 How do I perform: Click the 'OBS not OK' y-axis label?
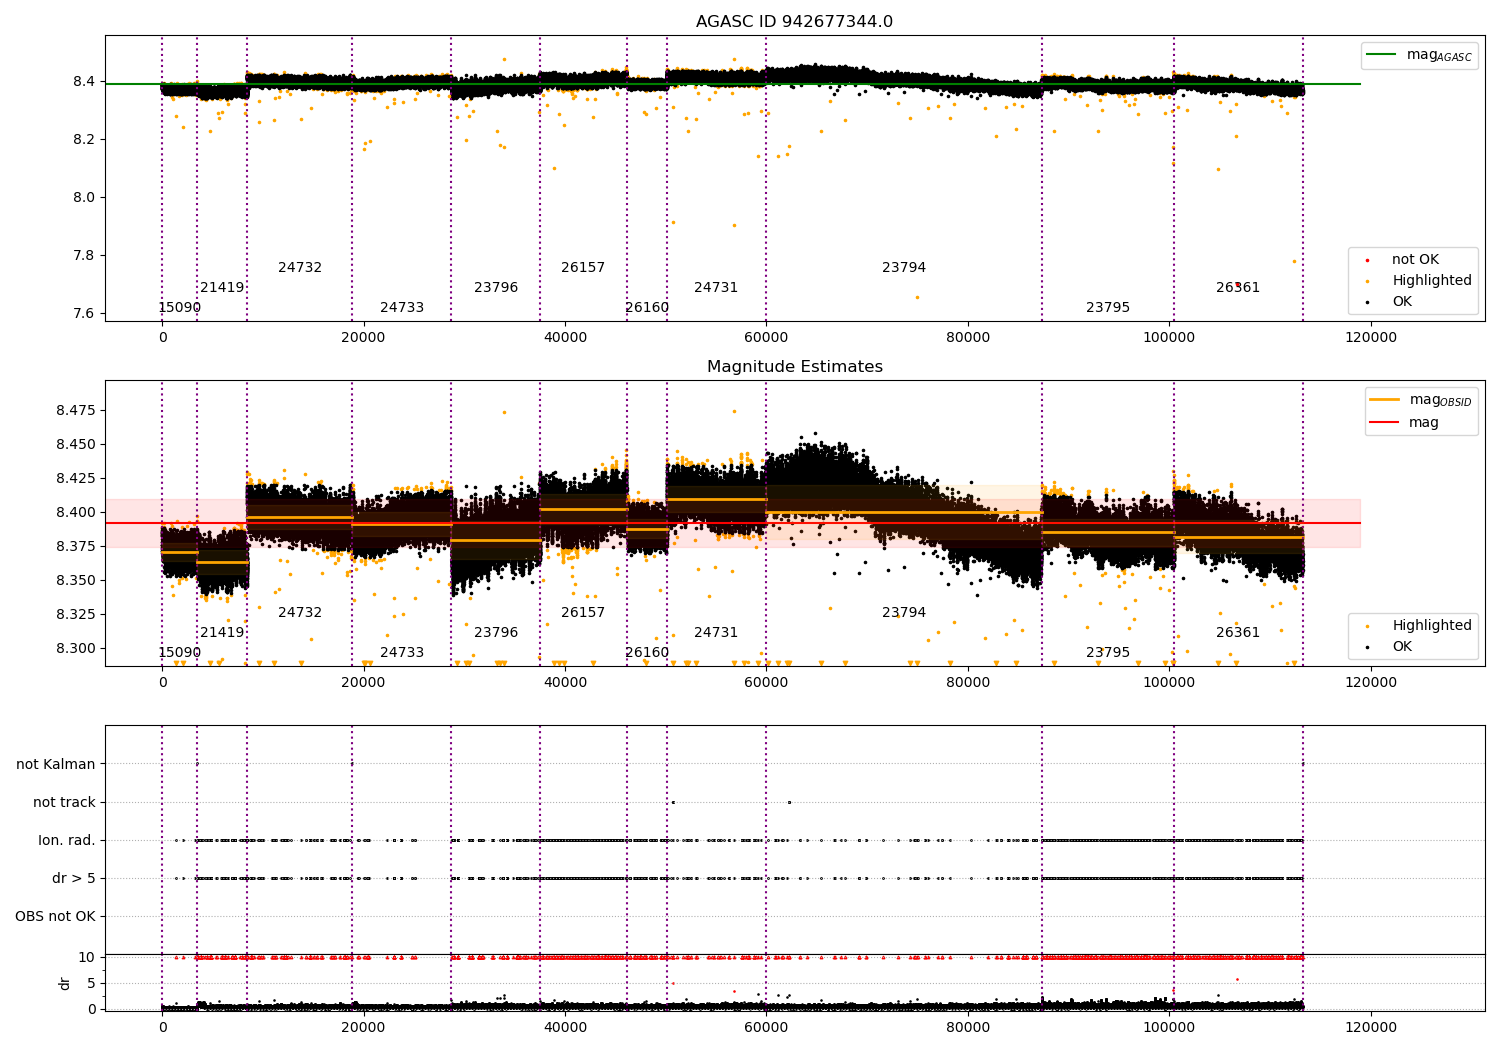pos(55,916)
